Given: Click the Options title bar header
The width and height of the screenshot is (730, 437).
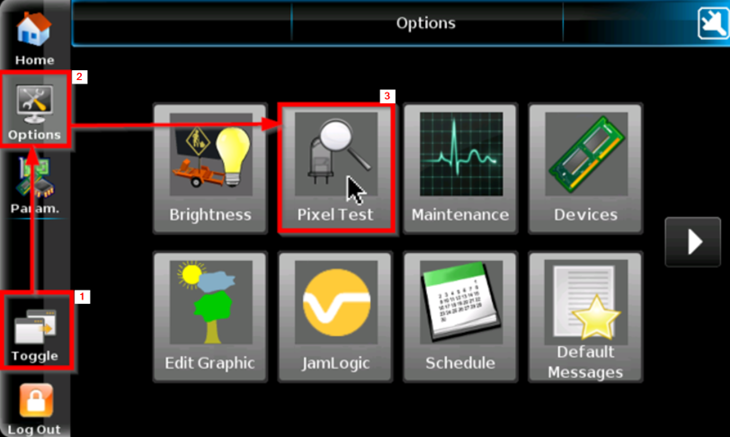Looking at the screenshot, I should 426,23.
